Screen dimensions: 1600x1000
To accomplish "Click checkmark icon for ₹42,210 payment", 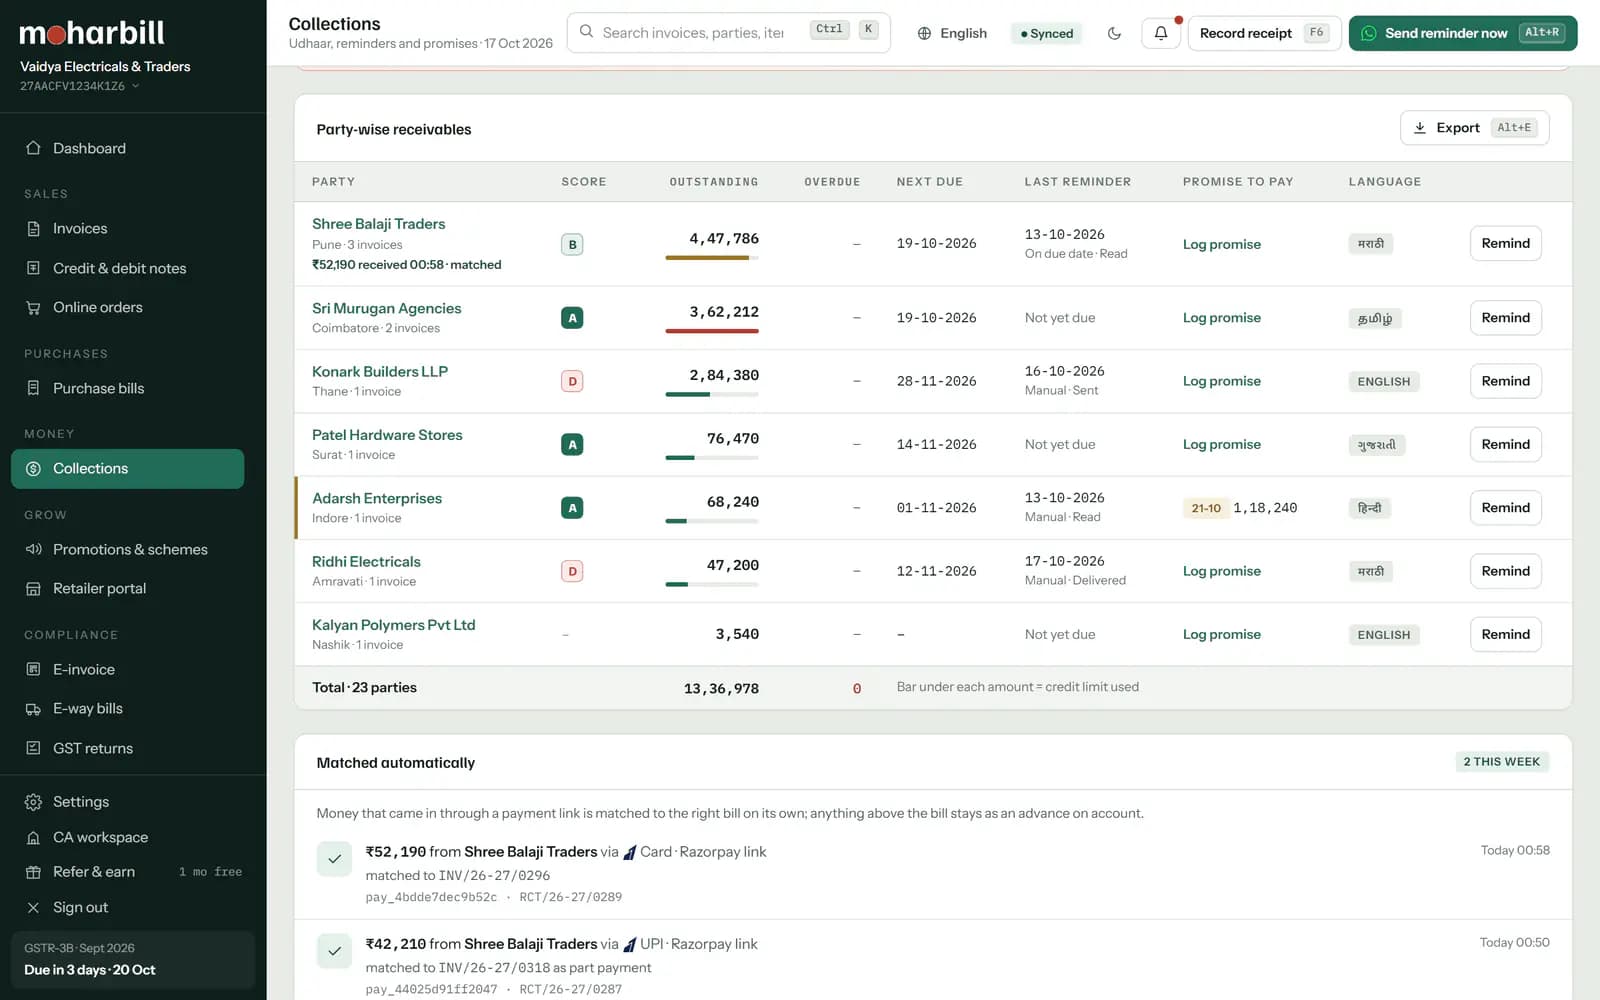I will point(334,951).
